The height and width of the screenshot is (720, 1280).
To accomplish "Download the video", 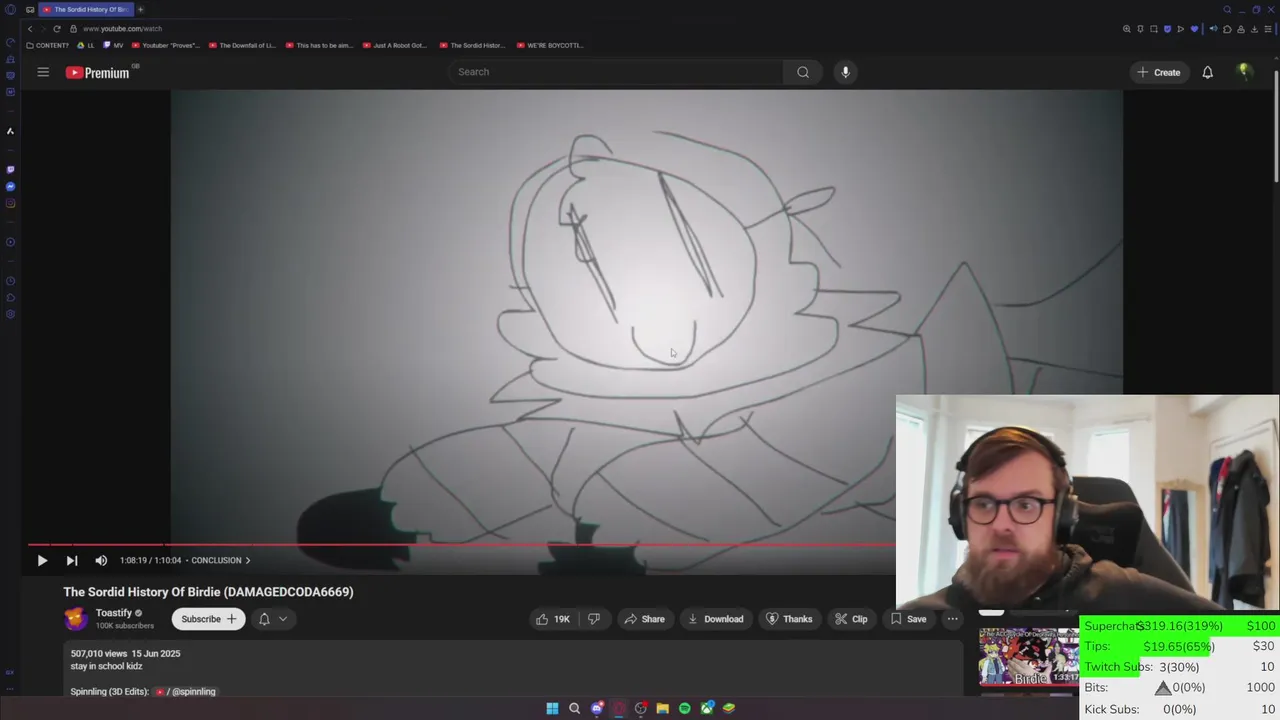I will [715, 619].
